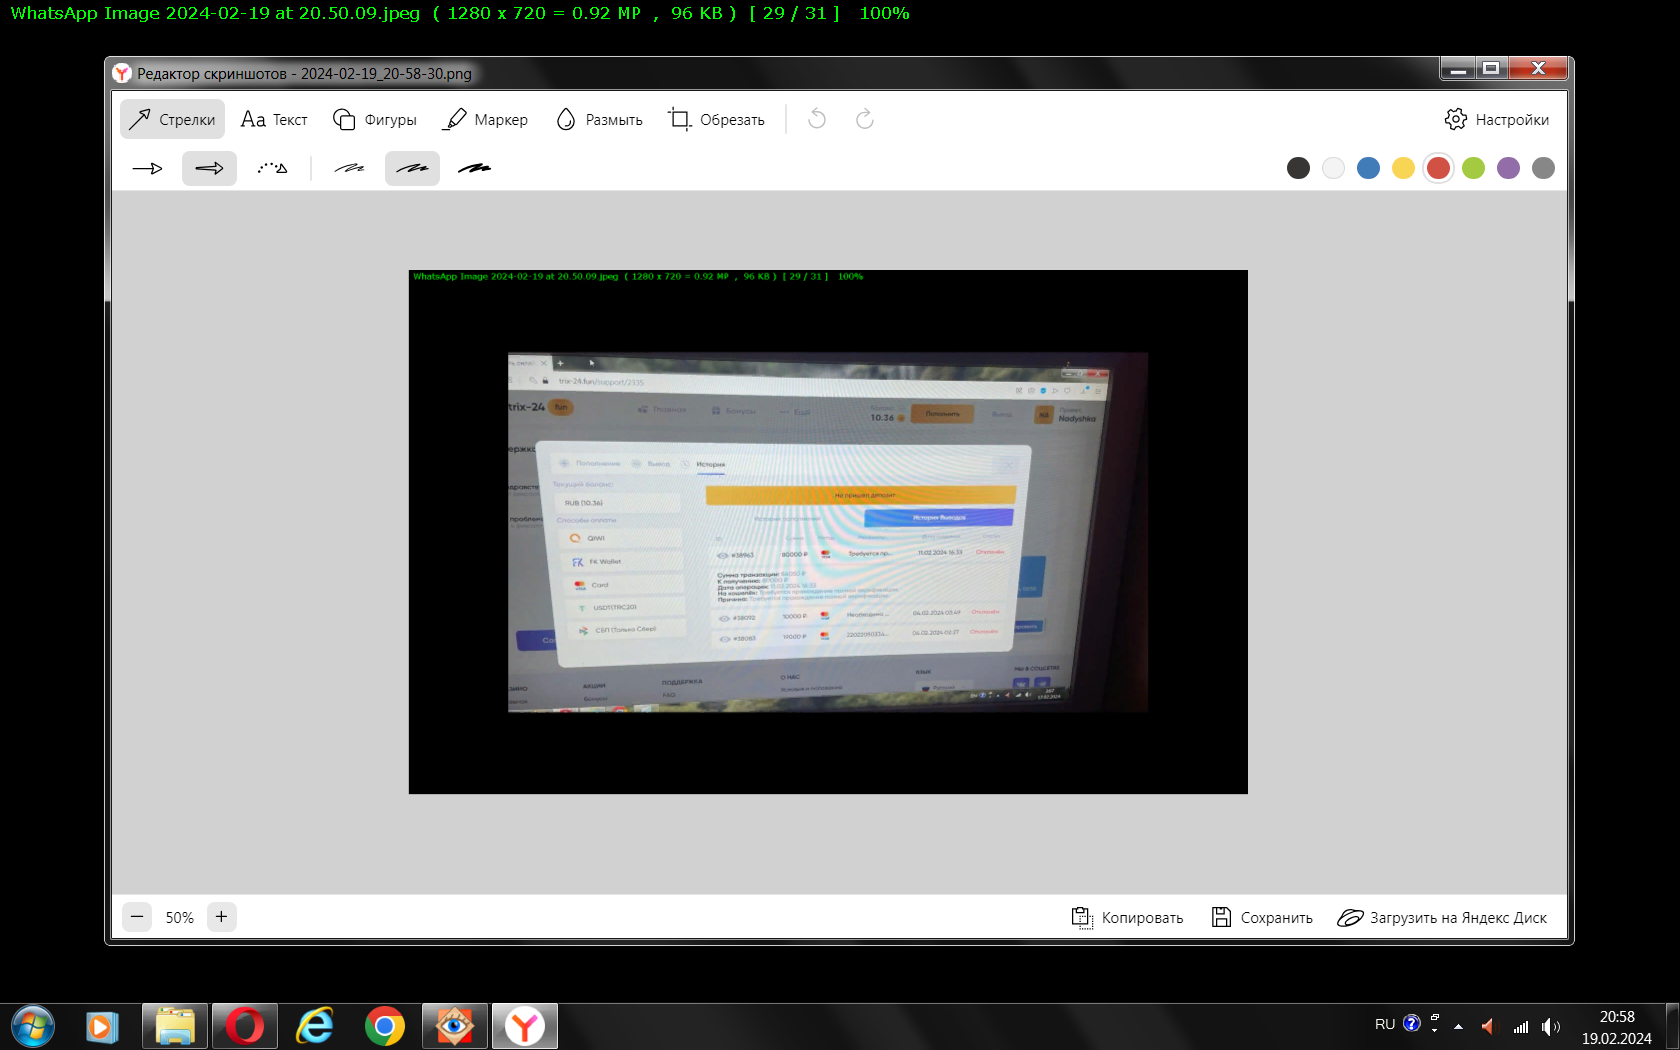Select the Обрезать crop tool
Viewport: 1680px width, 1050px height.
[716, 119]
